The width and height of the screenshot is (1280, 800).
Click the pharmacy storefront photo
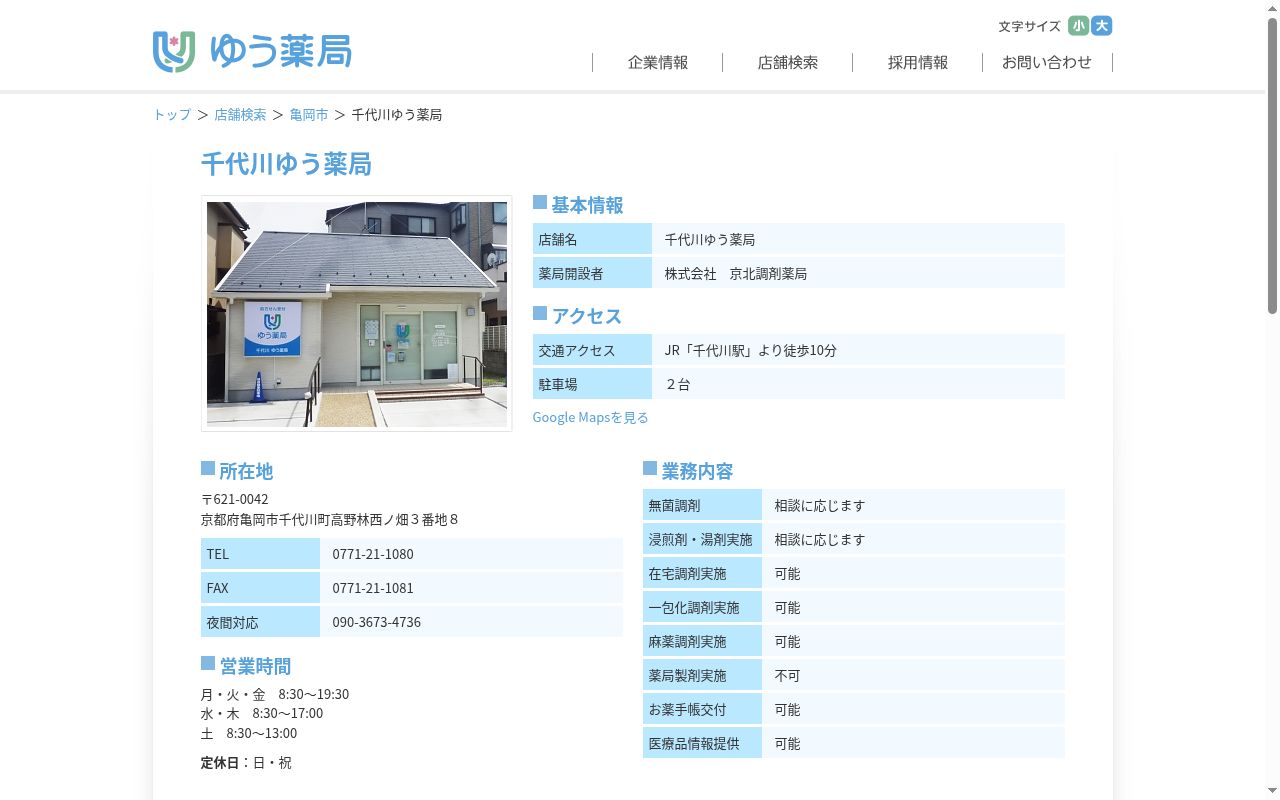[x=357, y=314]
